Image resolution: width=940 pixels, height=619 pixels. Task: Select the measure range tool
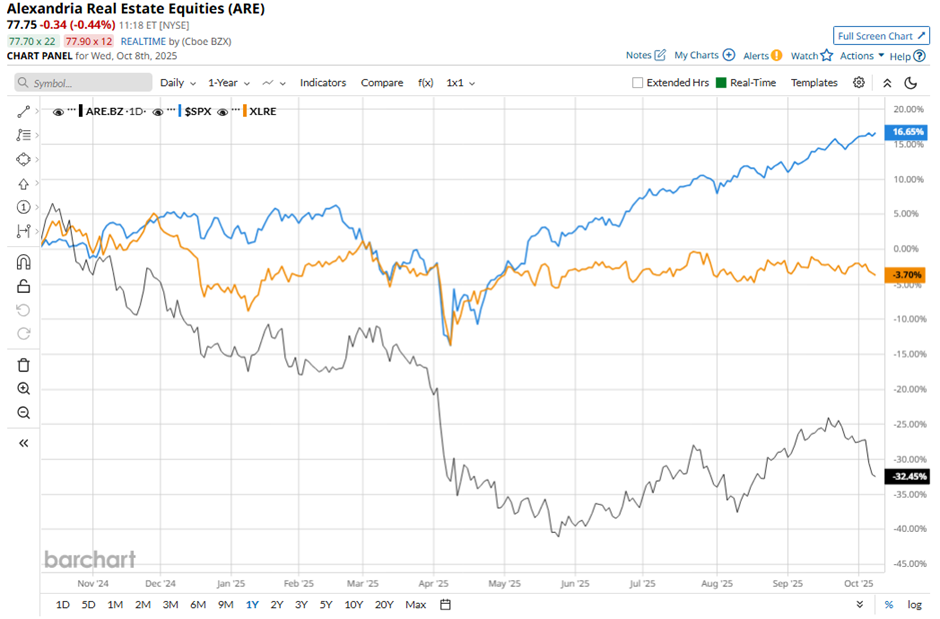click(23, 231)
